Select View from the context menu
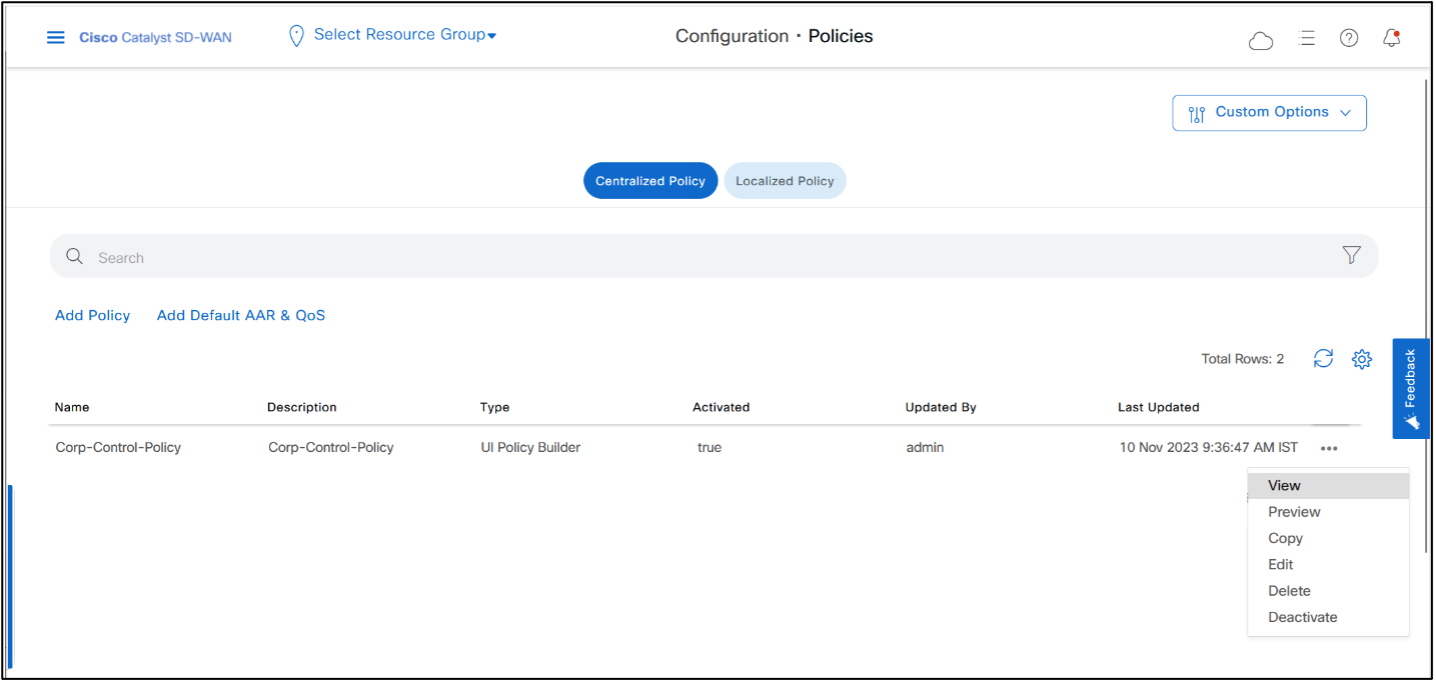The height and width of the screenshot is (684, 1436). tap(1284, 485)
